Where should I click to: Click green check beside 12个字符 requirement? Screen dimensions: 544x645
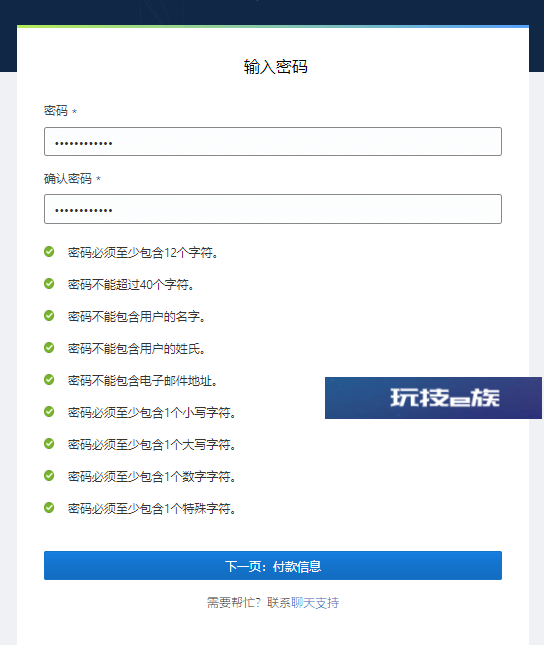click(49, 252)
